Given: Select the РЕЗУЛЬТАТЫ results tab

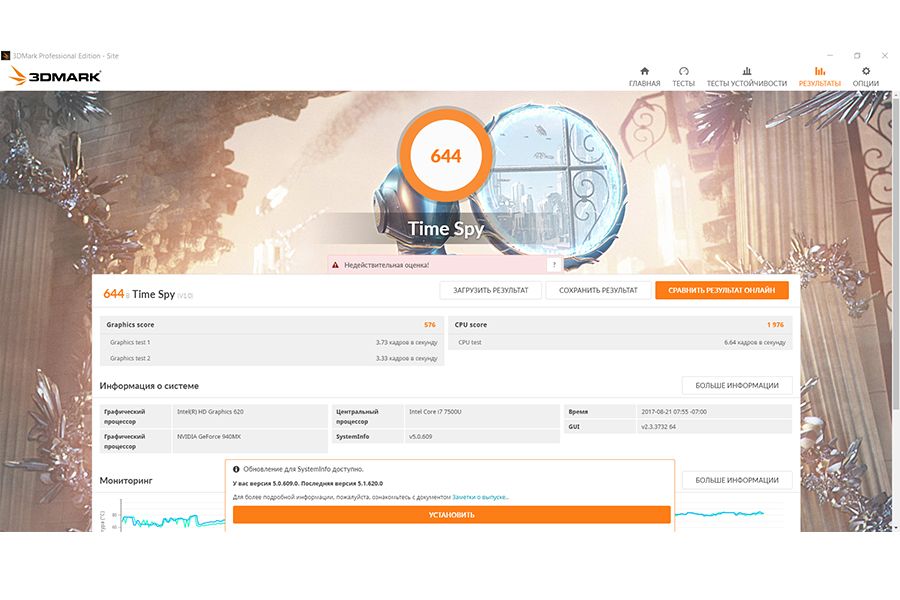Looking at the screenshot, I should 820,77.
